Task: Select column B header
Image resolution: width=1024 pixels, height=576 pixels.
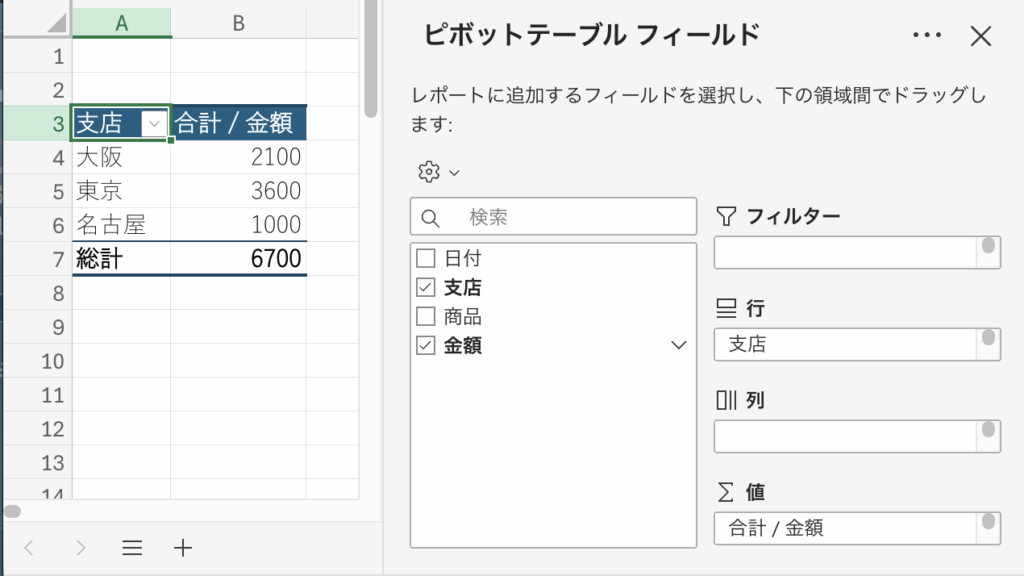Action: click(238, 23)
